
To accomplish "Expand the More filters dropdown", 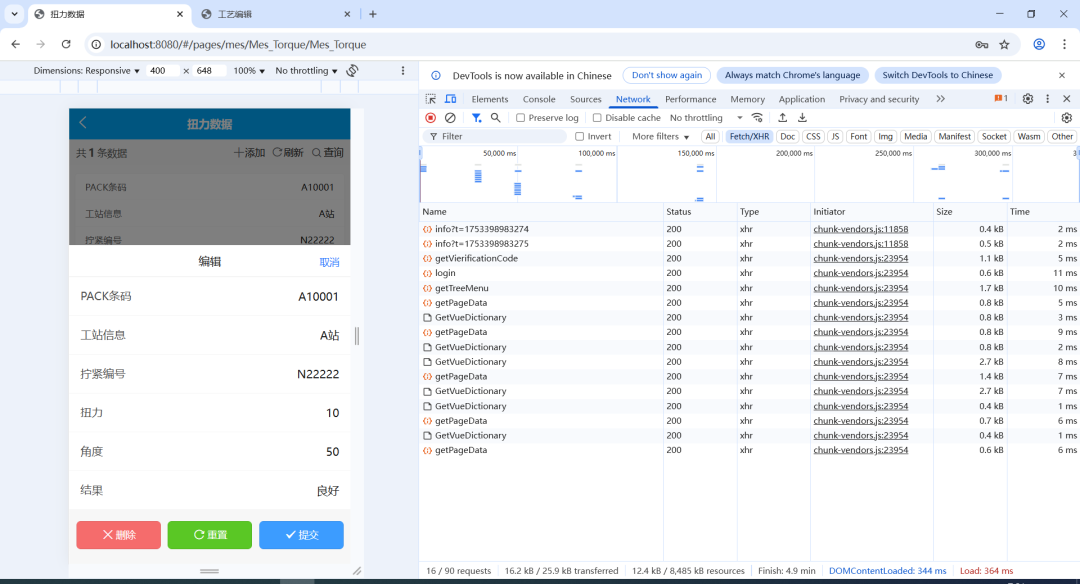I will (x=661, y=137).
